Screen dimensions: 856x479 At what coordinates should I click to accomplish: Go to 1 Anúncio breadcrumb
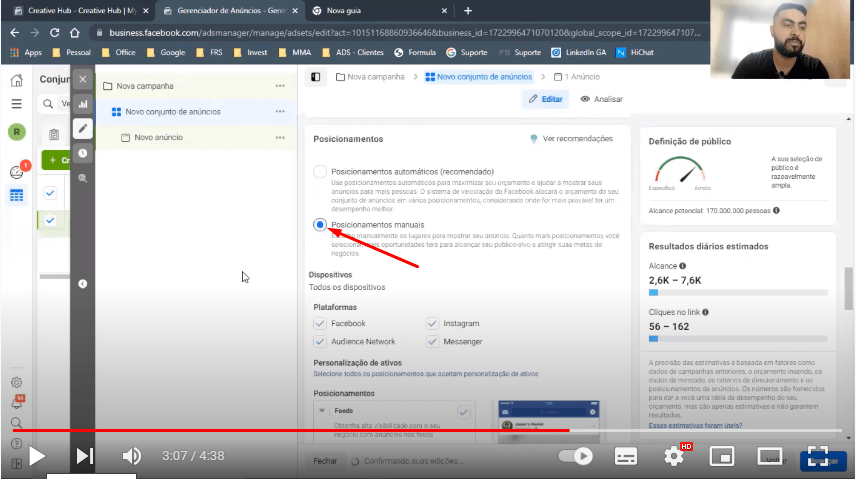576,77
